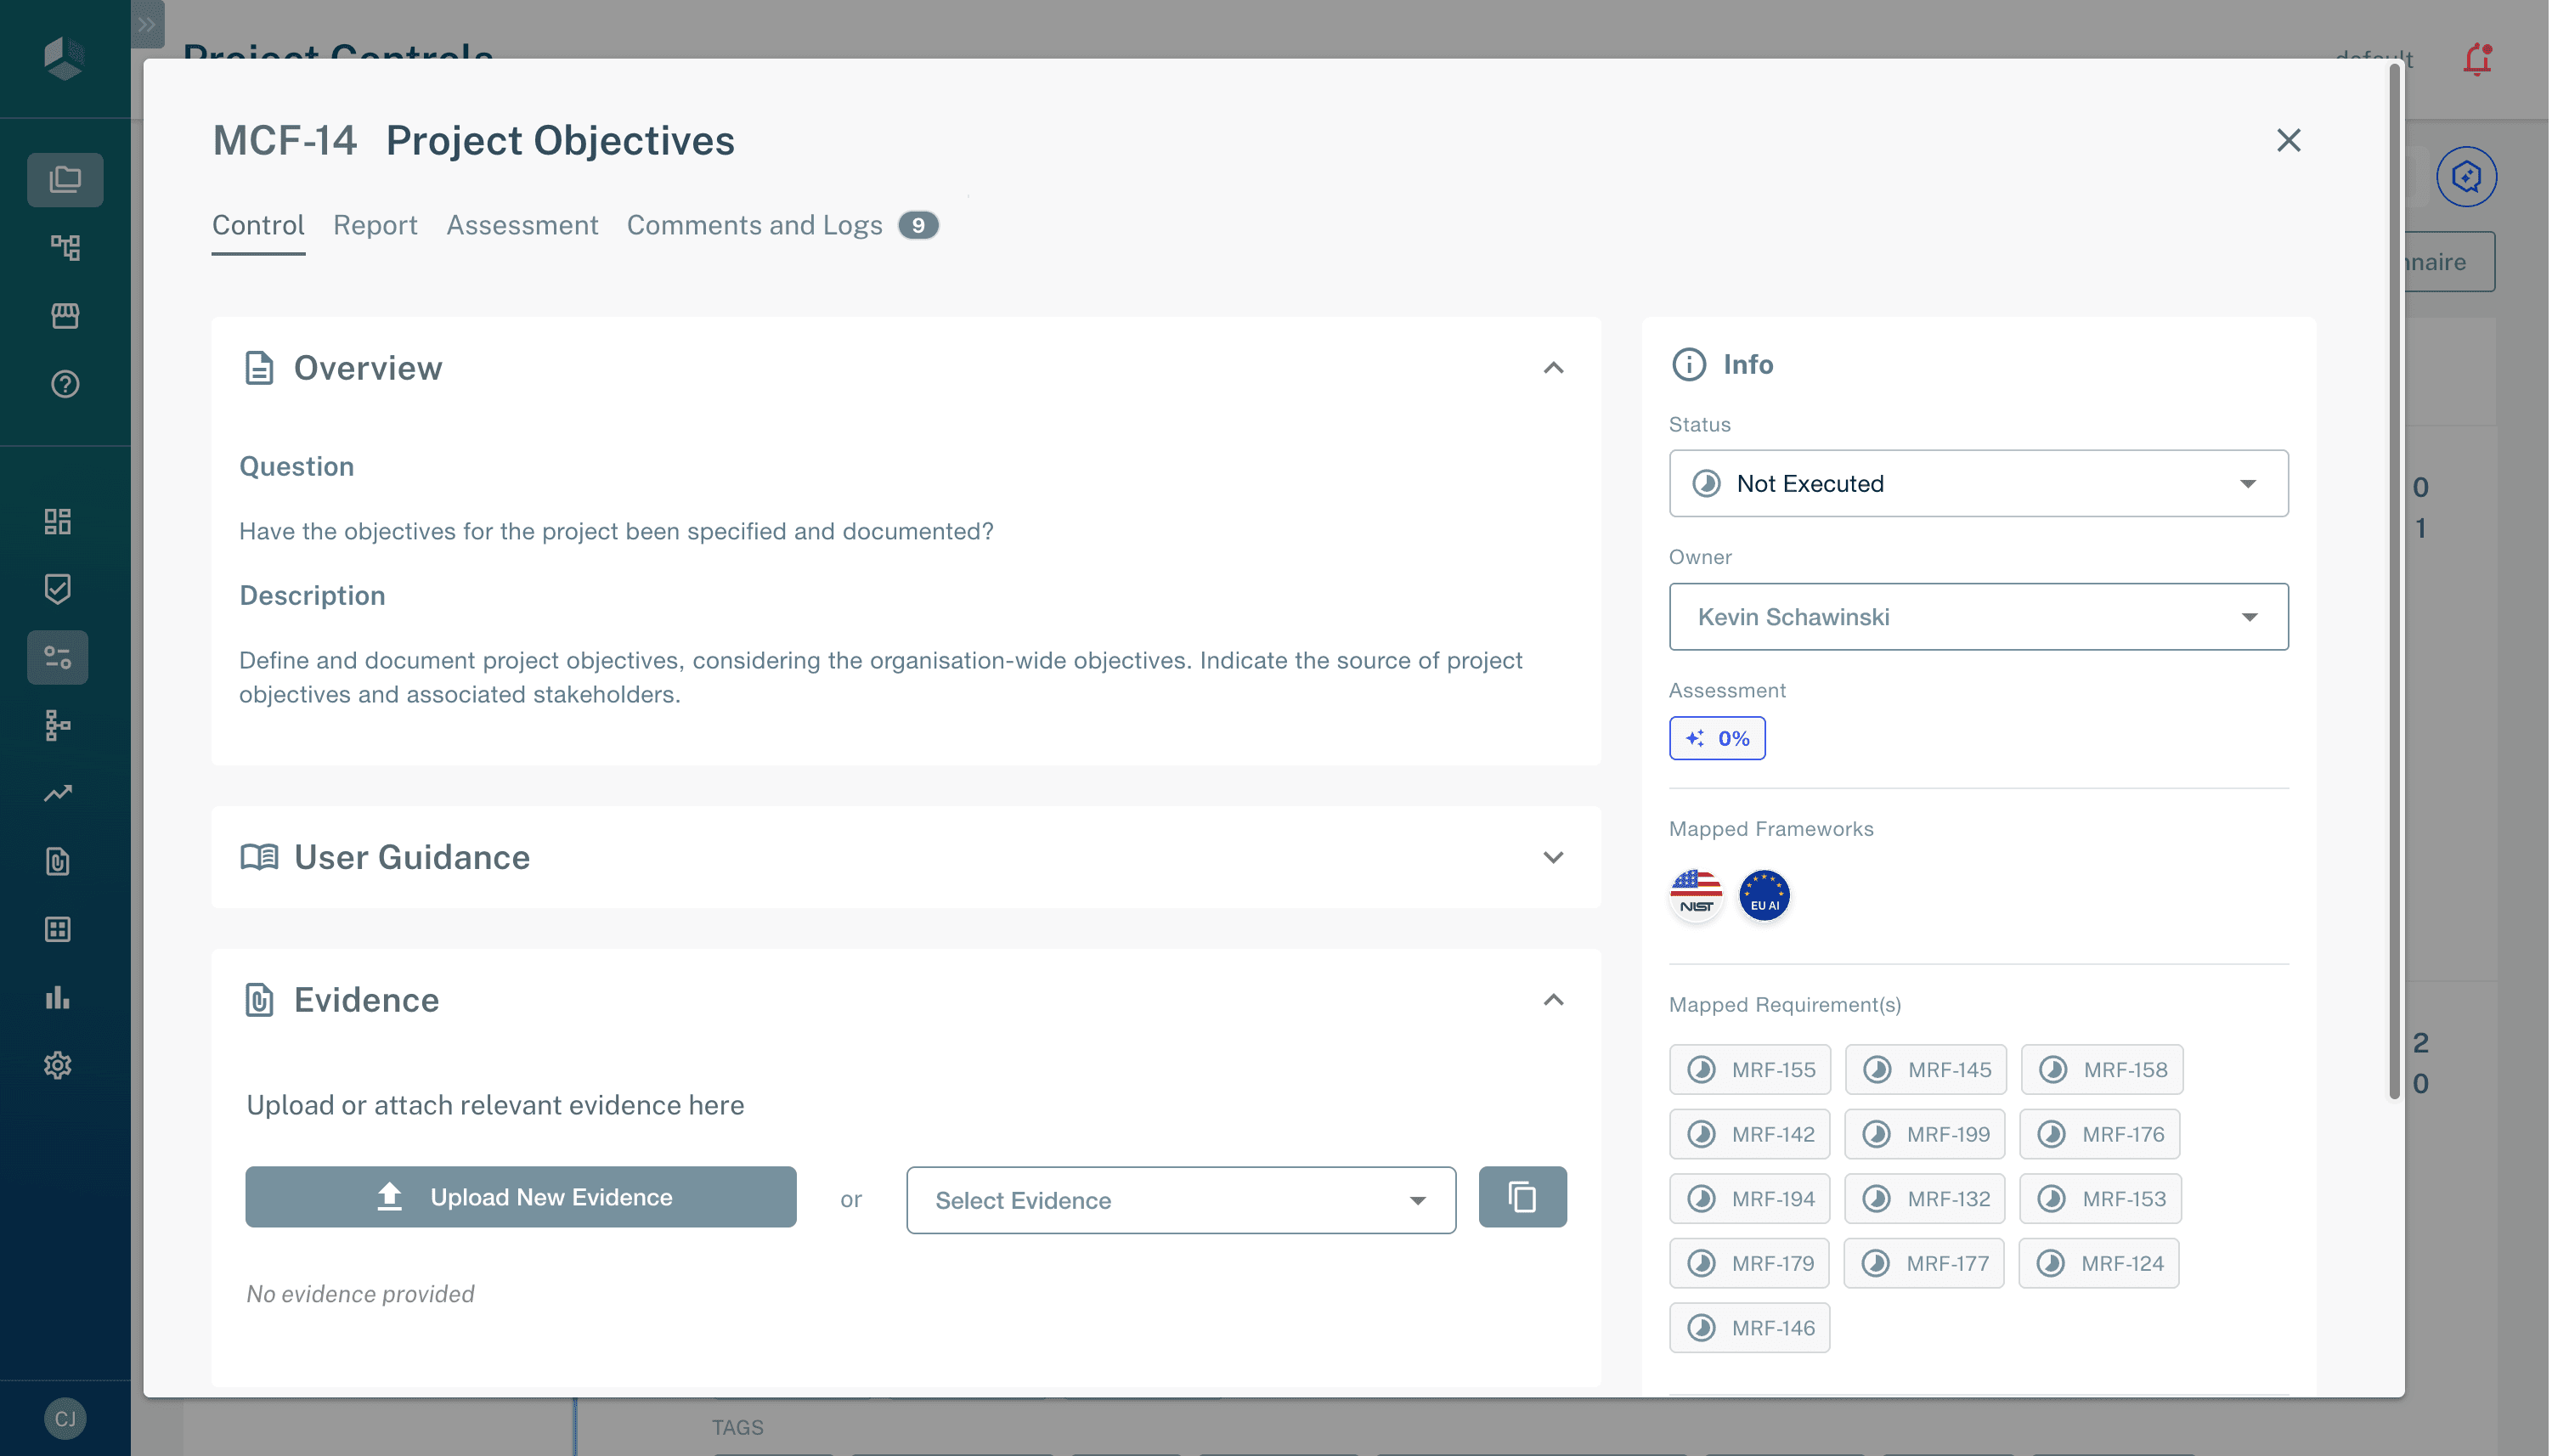This screenshot has width=2569, height=1456.
Task: Click the help question mark sidebar icon
Action: pos(65,384)
